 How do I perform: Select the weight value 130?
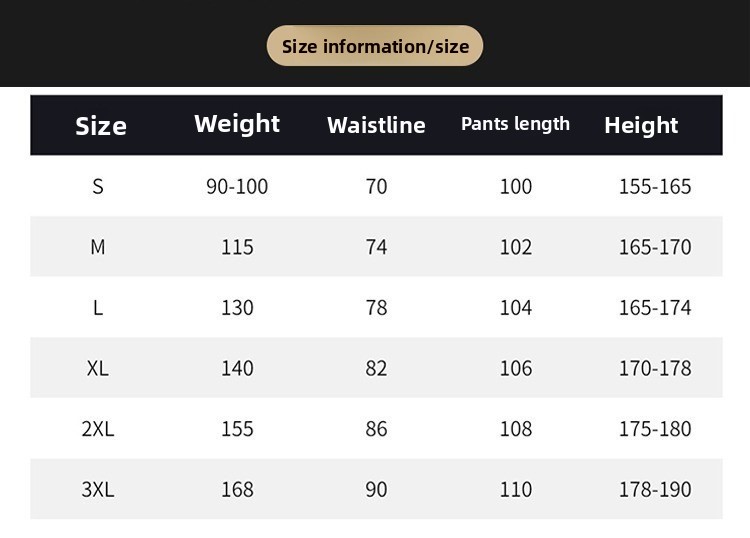click(237, 308)
